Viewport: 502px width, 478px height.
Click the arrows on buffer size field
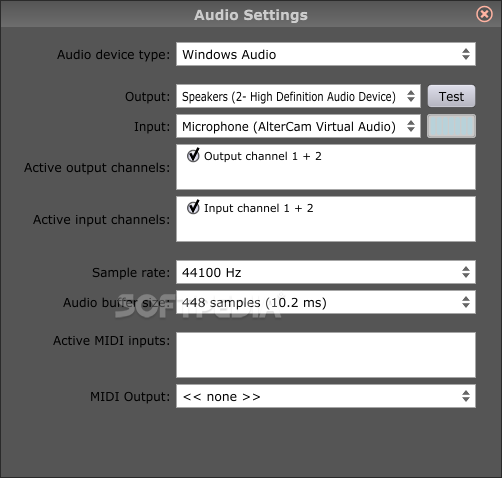466,302
